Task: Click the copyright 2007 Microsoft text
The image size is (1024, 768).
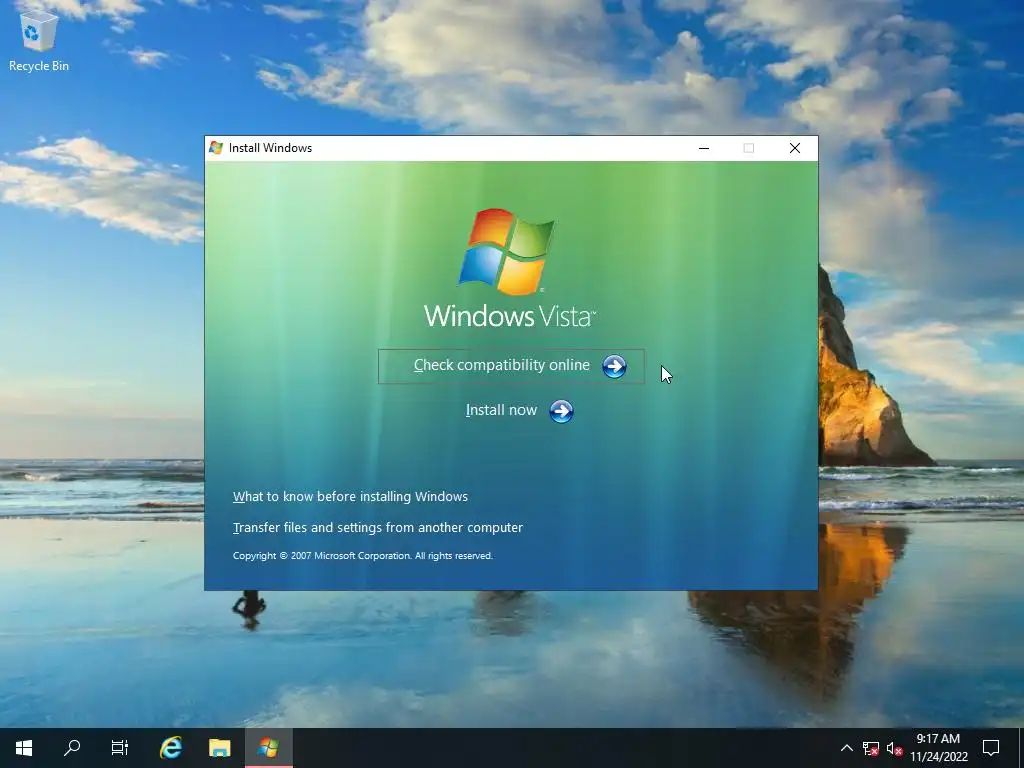Action: point(362,556)
